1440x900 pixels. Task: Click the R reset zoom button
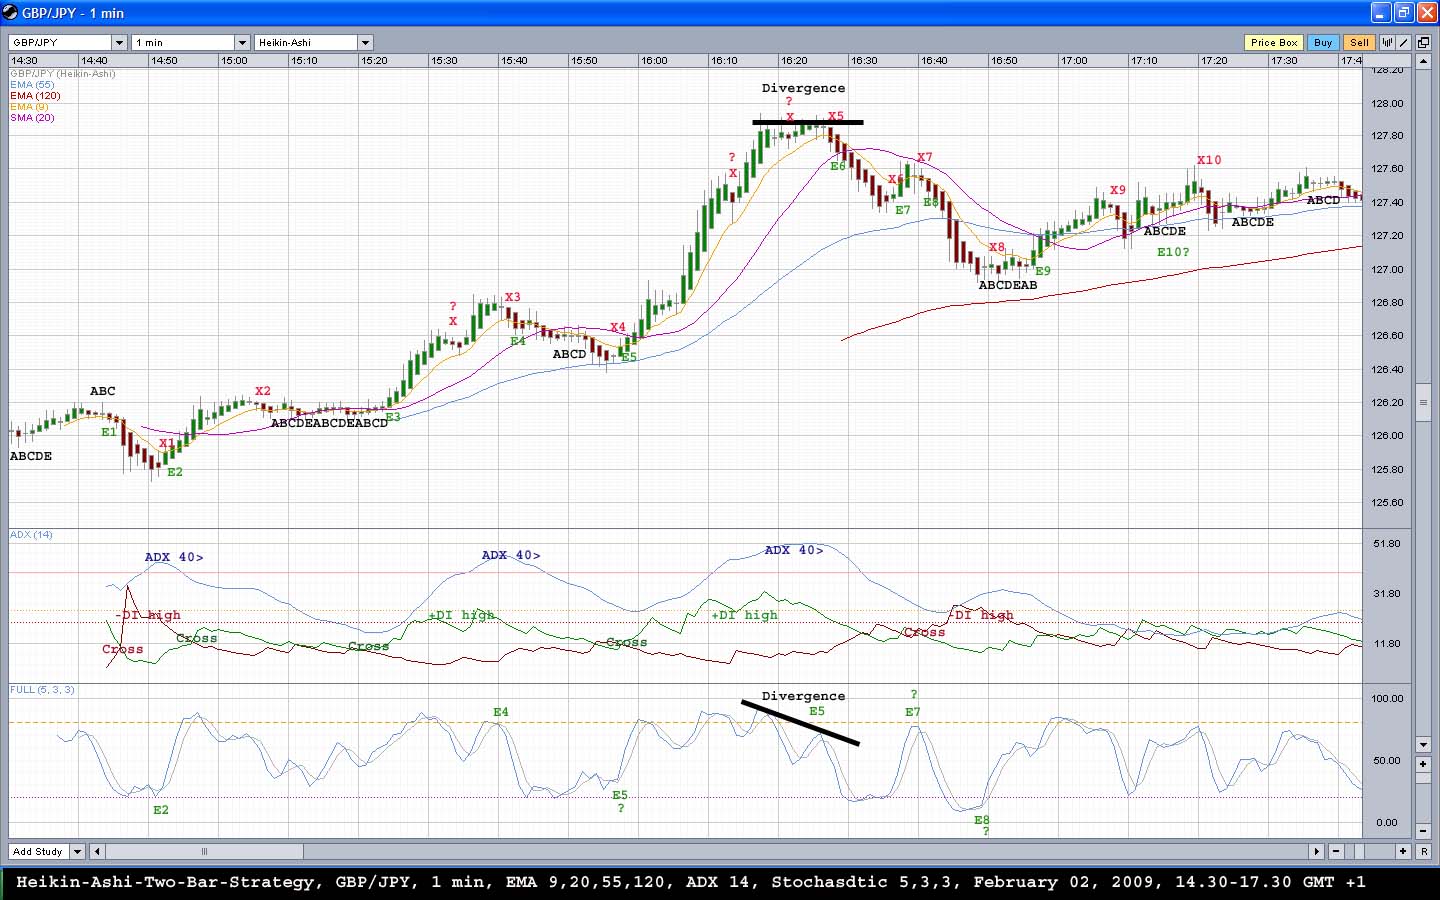point(1424,851)
